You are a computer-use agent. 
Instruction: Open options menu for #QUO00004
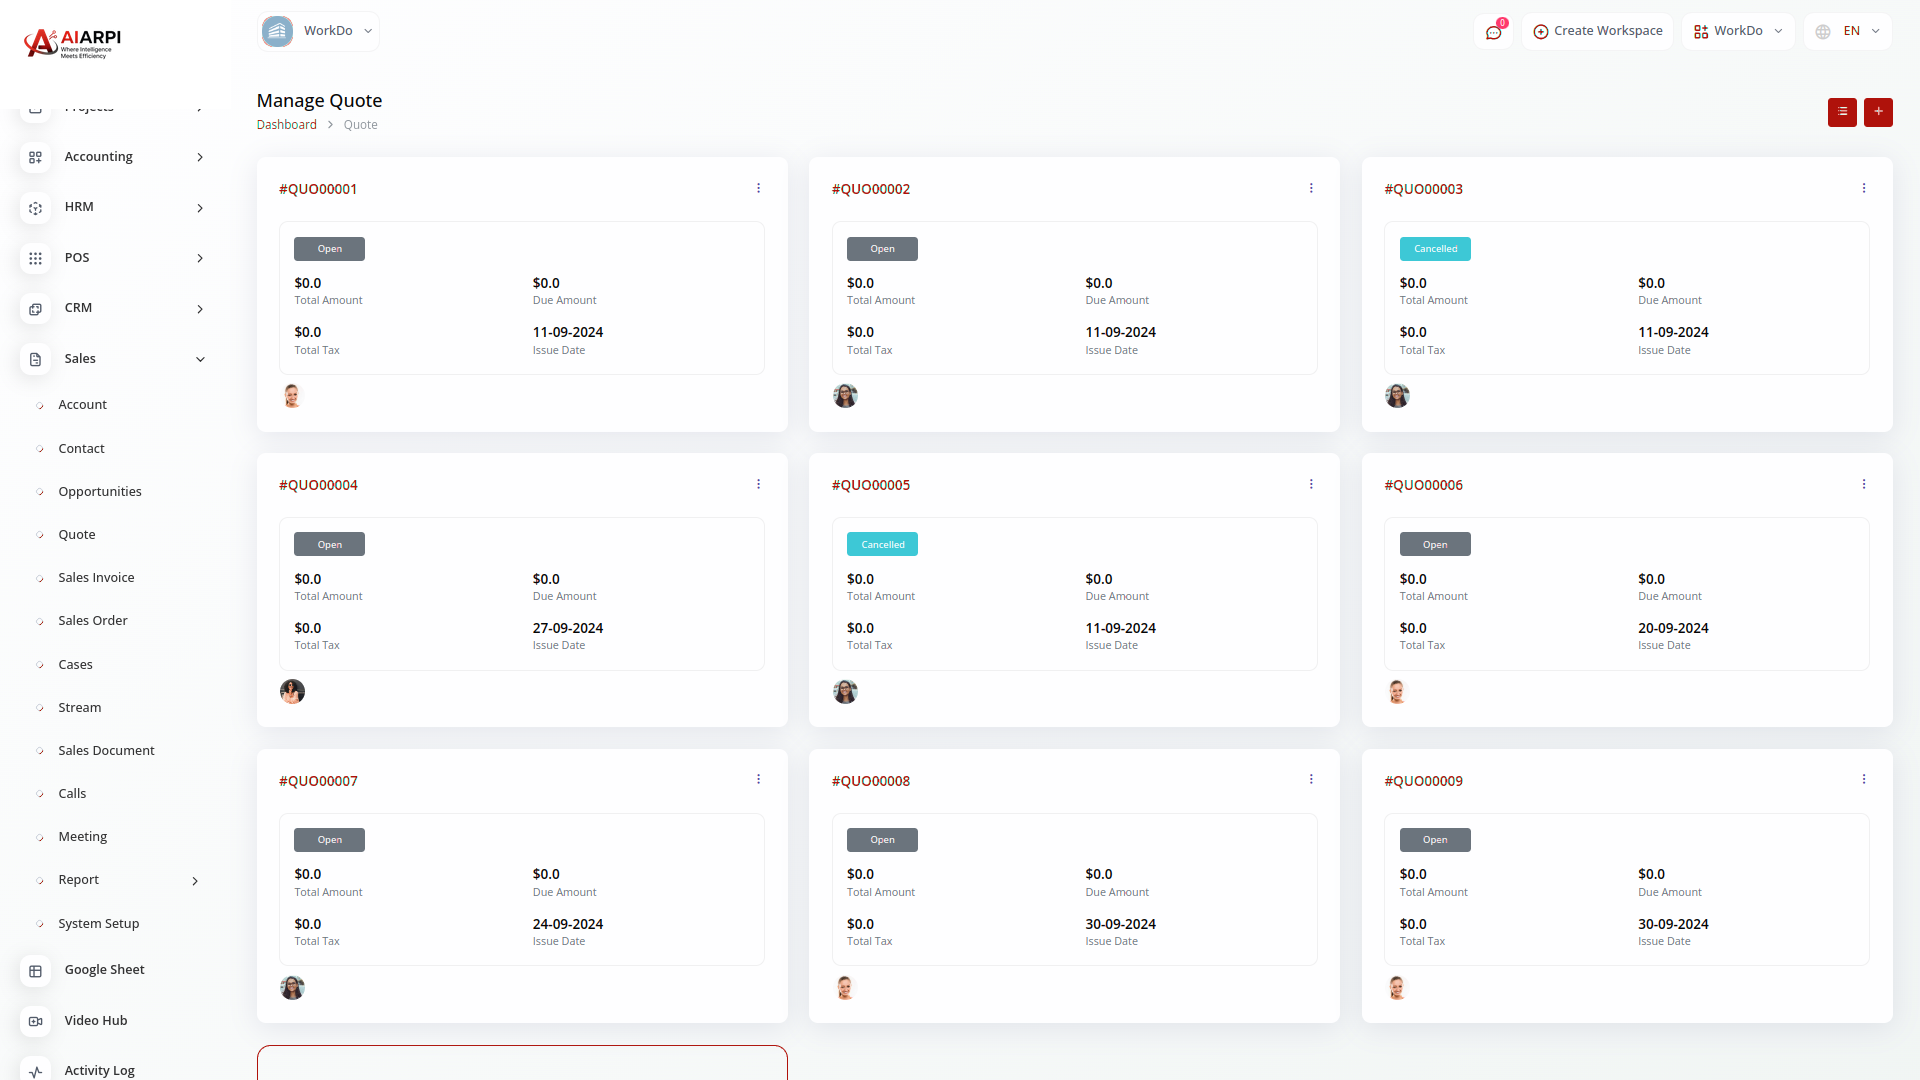tap(758, 484)
